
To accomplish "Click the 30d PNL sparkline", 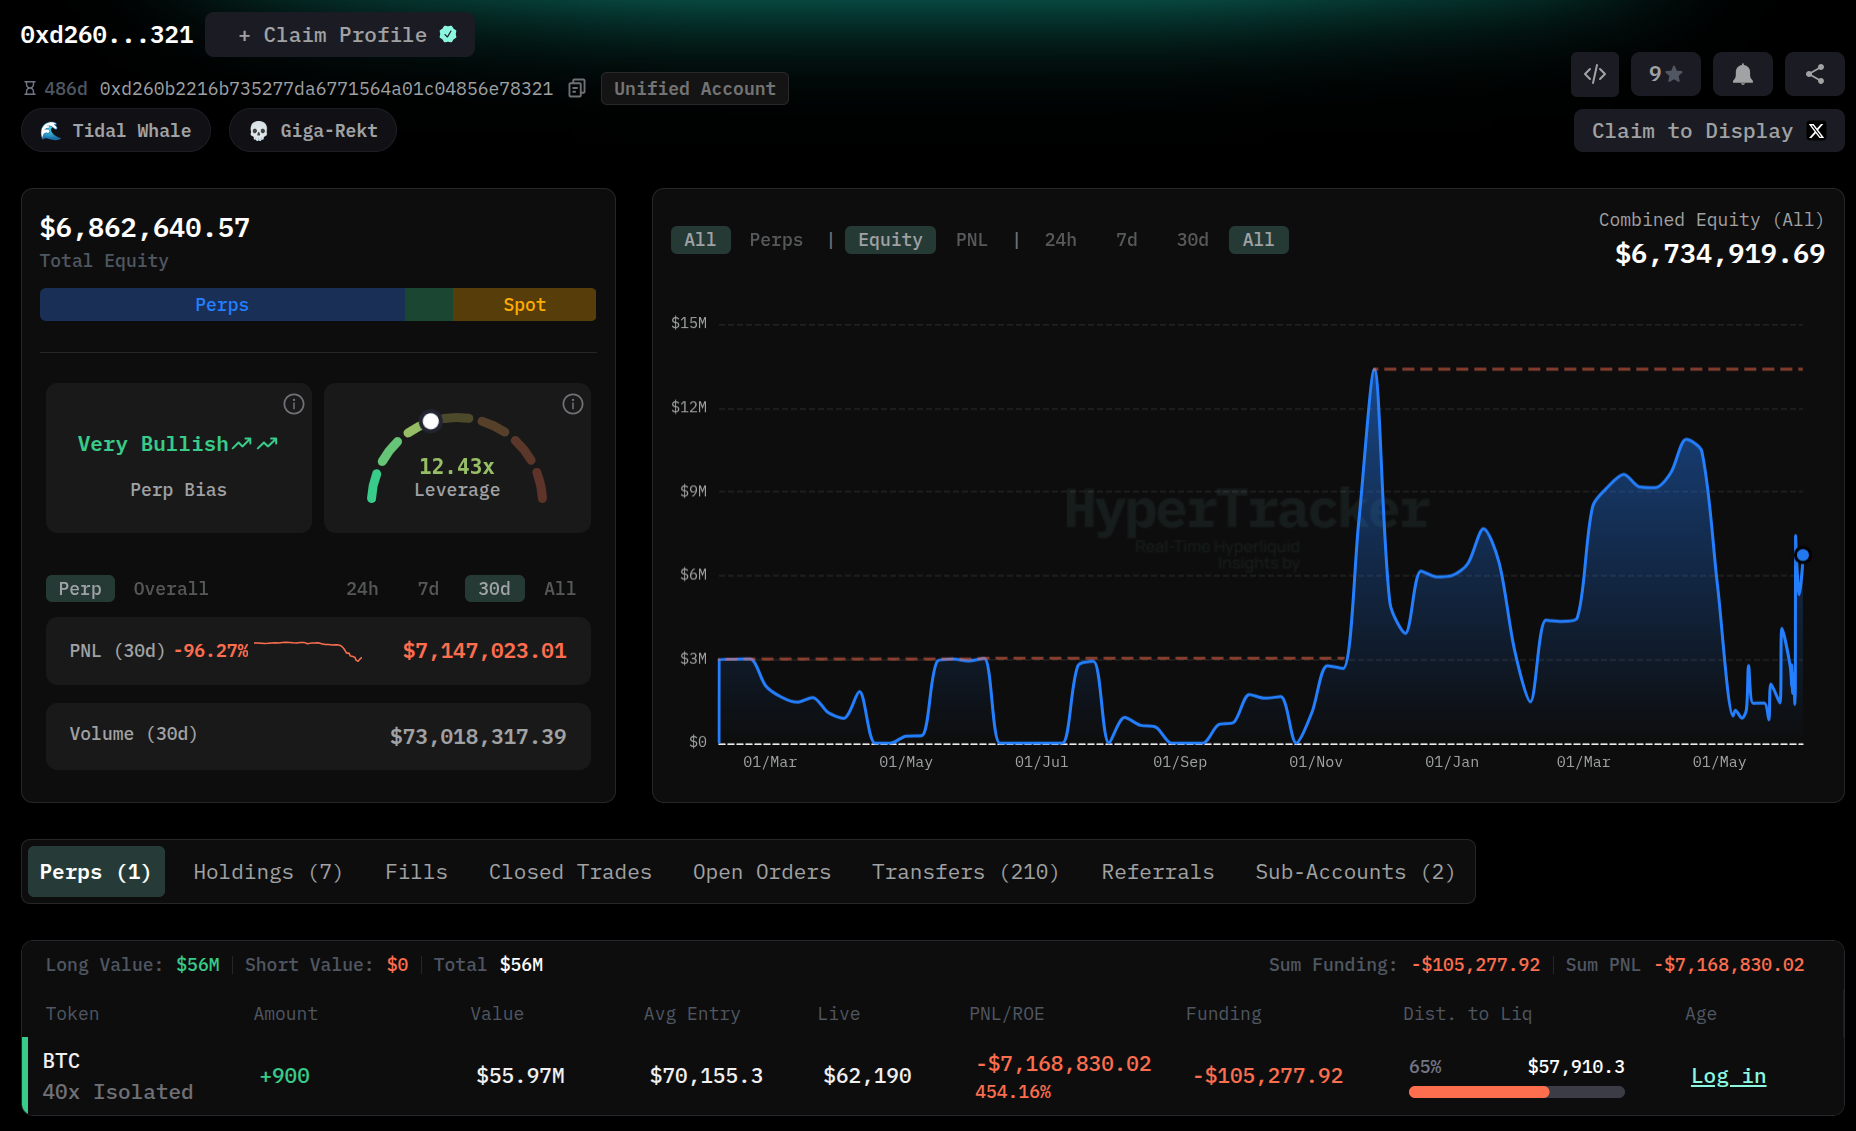I will pyautogui.click(x=308, y=651).
